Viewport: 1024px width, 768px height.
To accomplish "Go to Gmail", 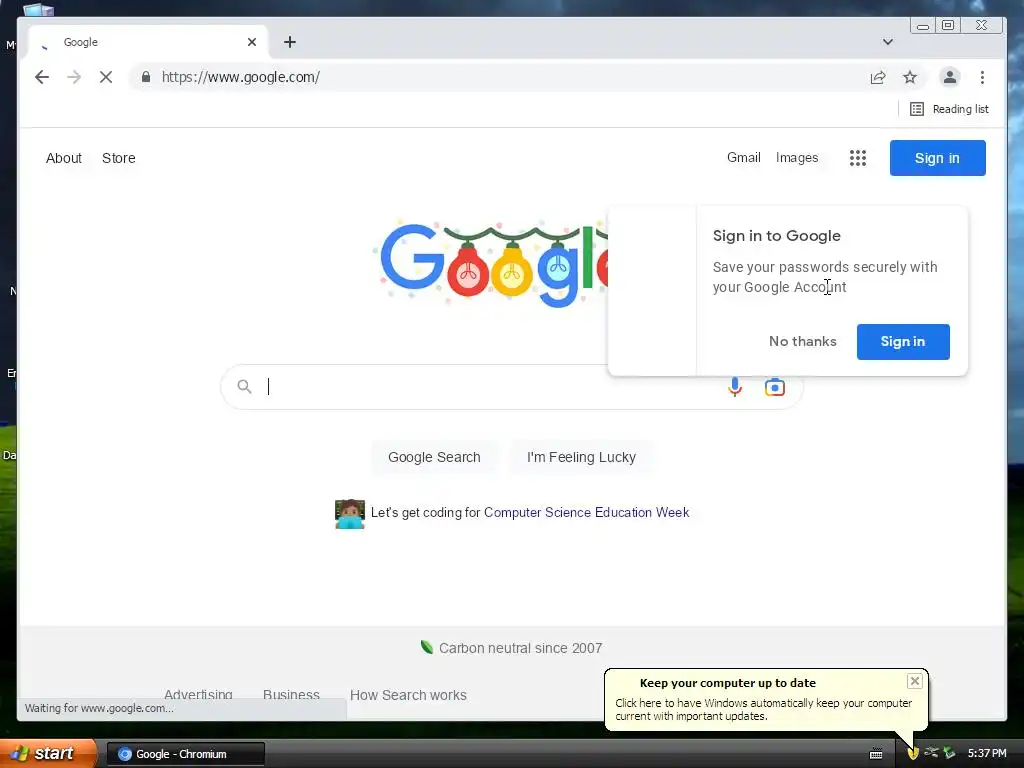I will click(744, 157).
